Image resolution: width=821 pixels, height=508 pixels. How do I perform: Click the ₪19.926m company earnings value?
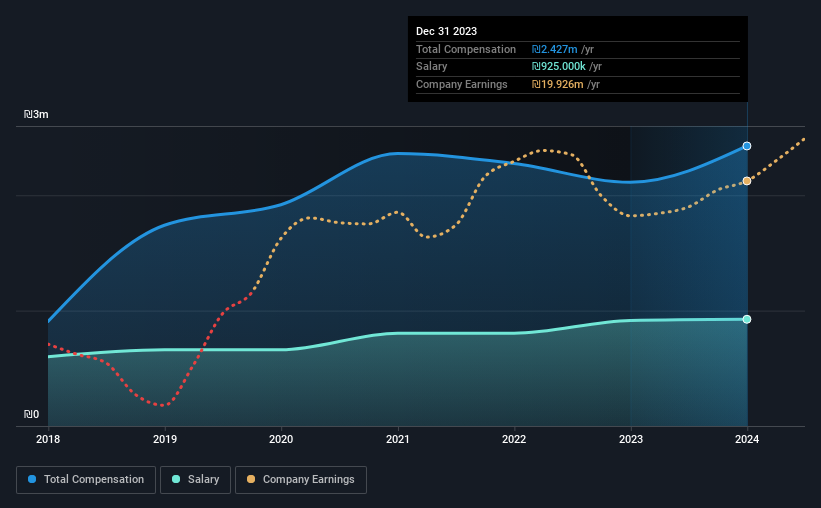[x=558, y=84]
